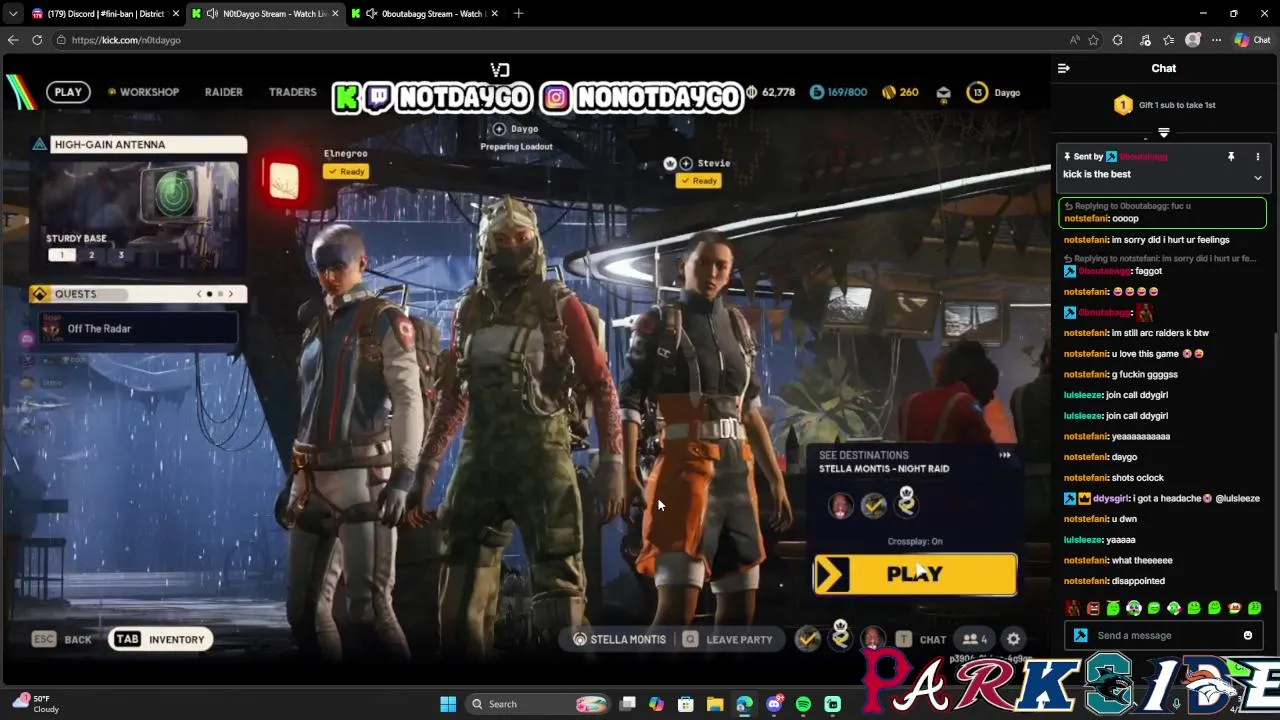
Task: Expand See Destinations arrows
Action: (1004, 456)
